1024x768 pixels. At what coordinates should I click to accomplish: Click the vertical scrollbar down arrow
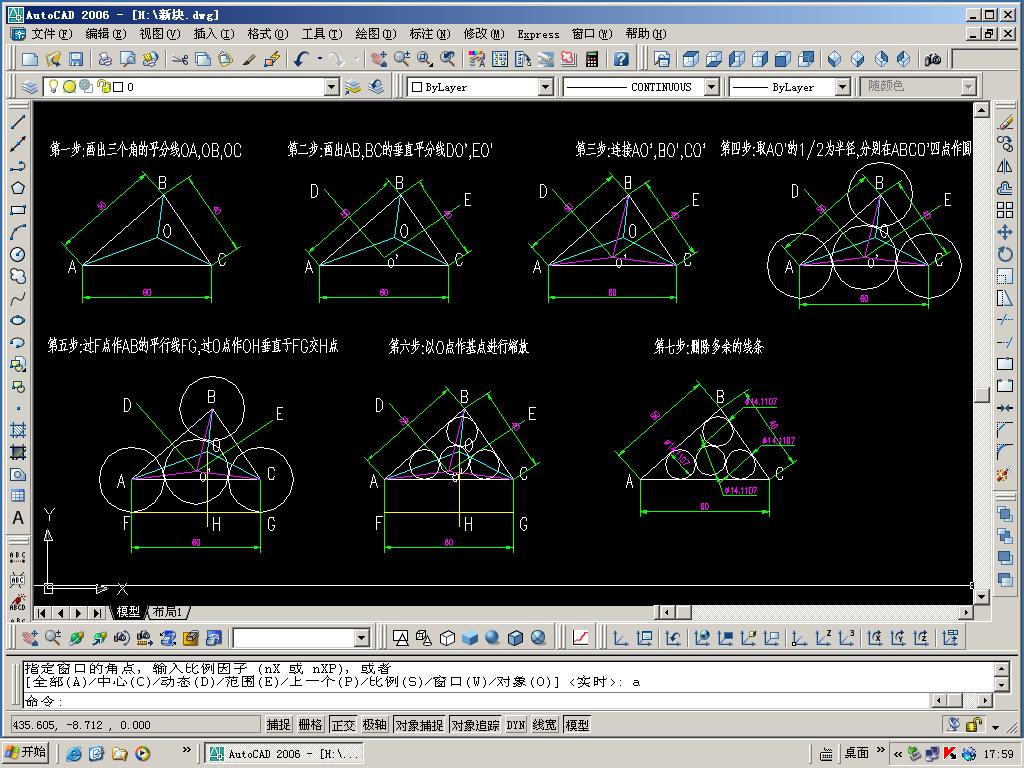(982, 597)
